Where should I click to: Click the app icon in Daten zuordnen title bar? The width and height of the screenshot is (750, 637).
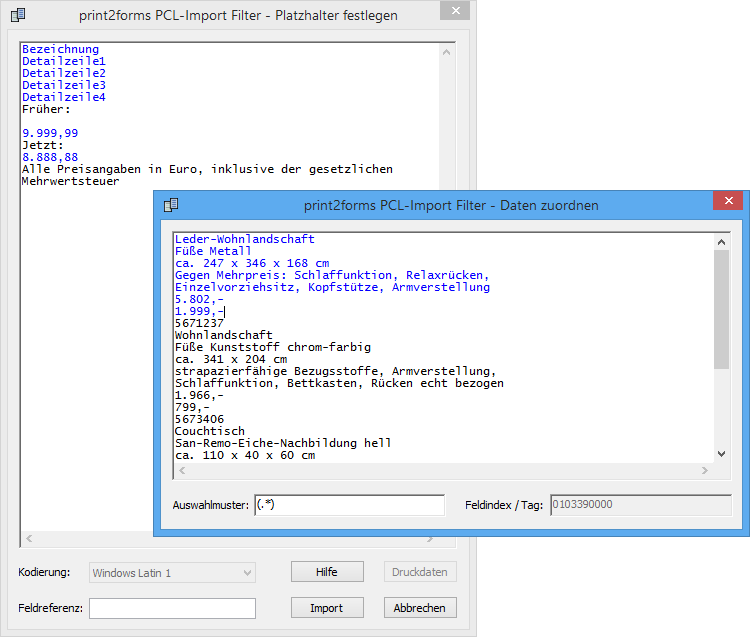(x=171, y=205)
